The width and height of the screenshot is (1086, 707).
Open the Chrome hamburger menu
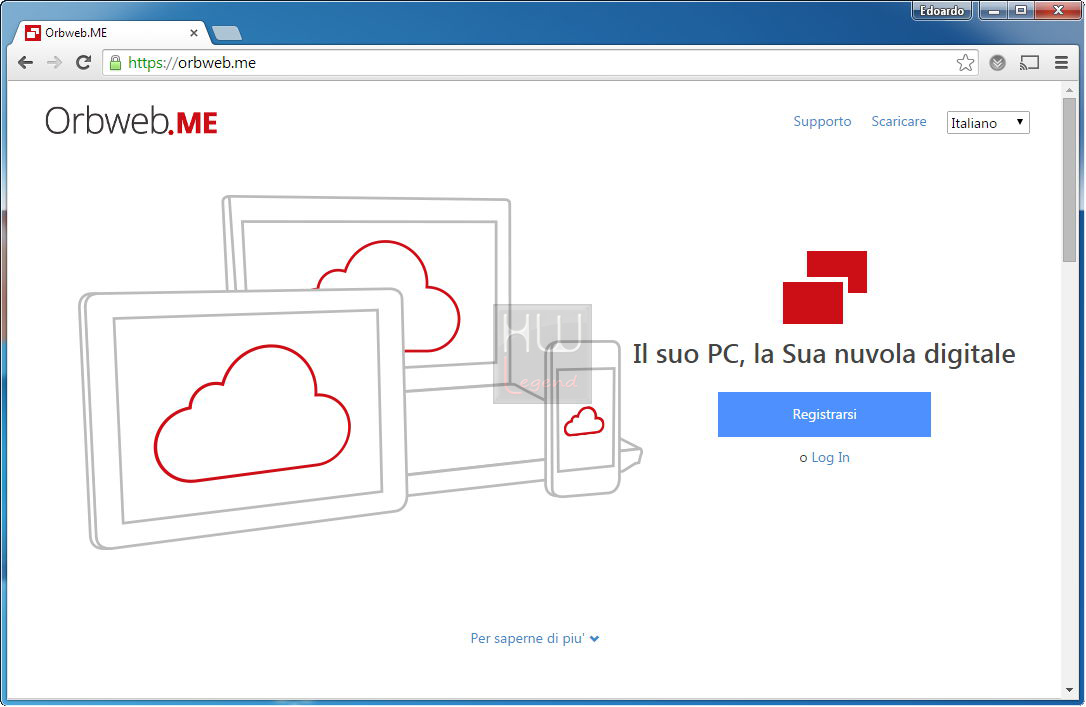tap(1061, 63)
